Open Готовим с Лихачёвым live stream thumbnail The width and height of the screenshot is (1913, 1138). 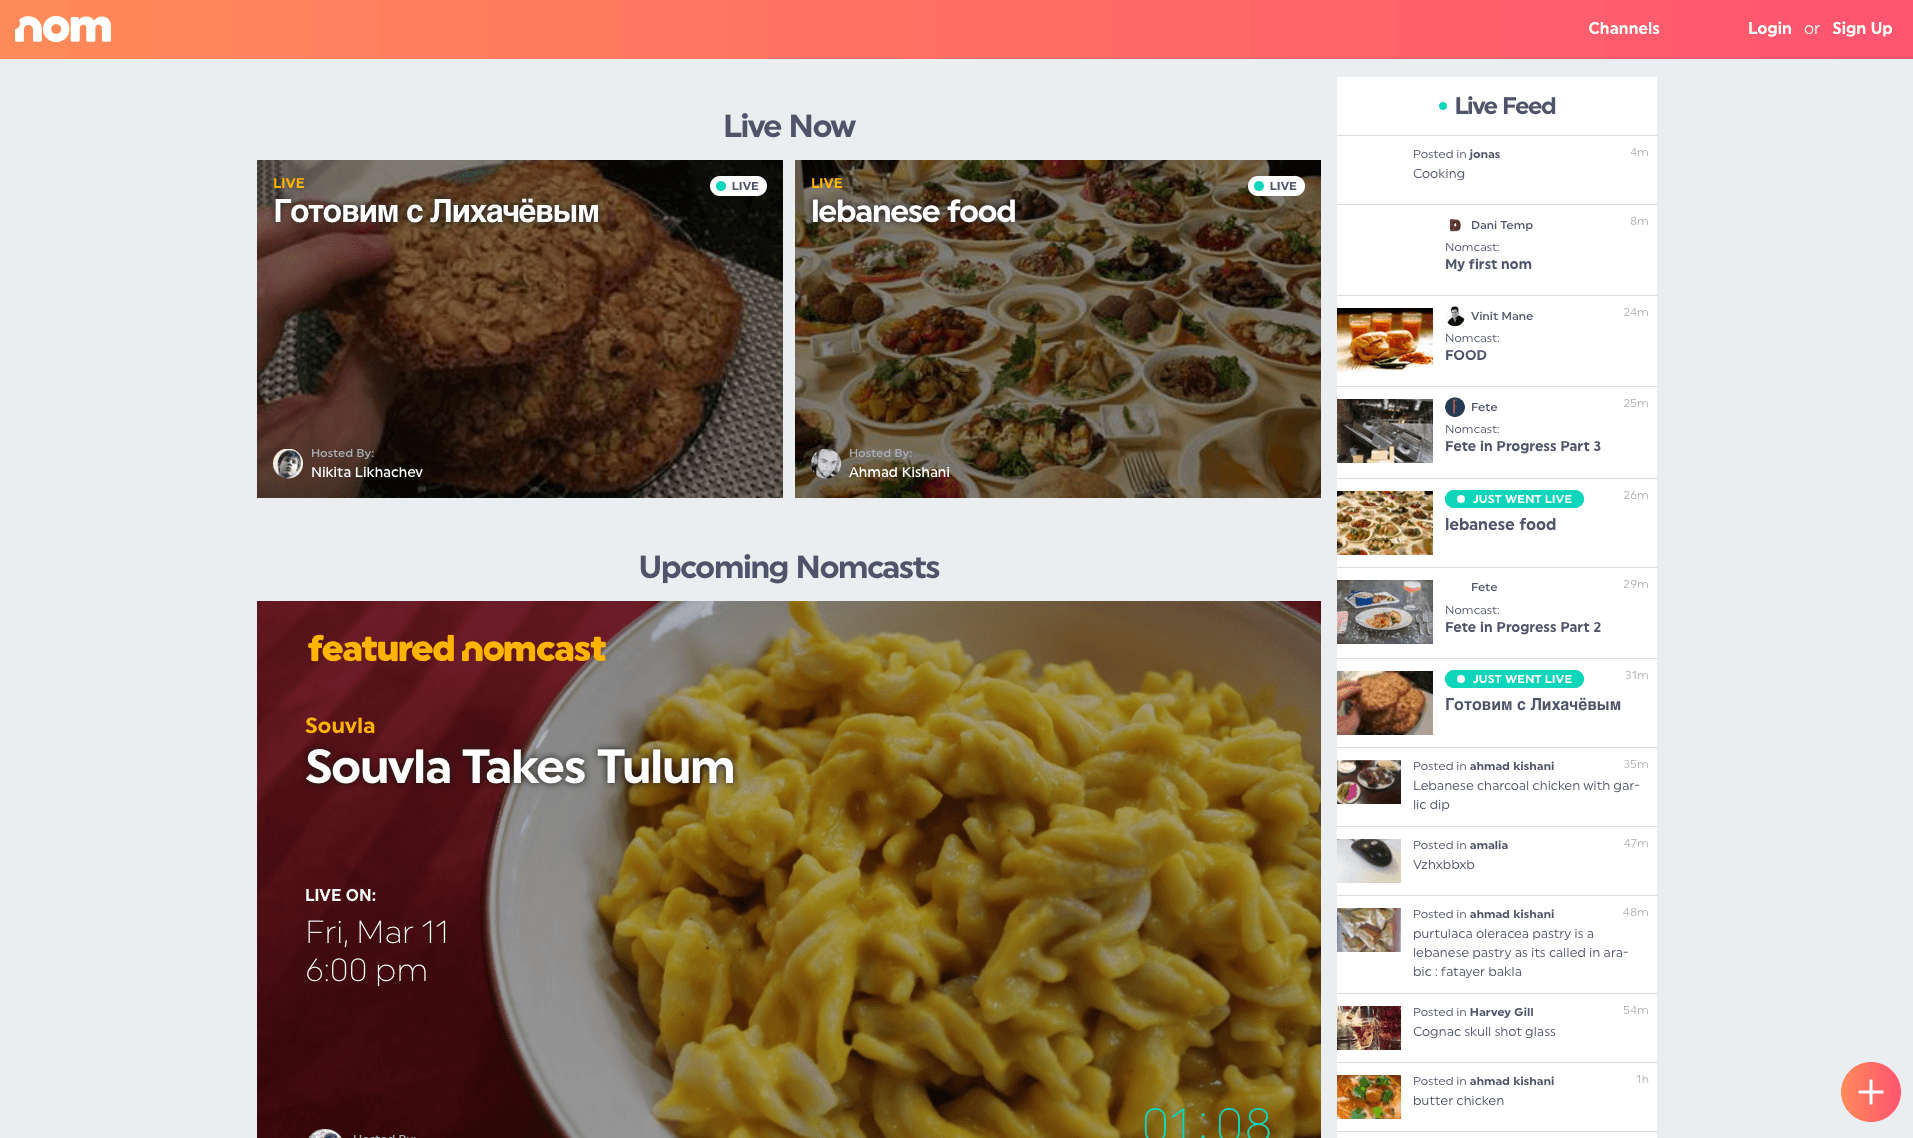(x=520, y=329)
